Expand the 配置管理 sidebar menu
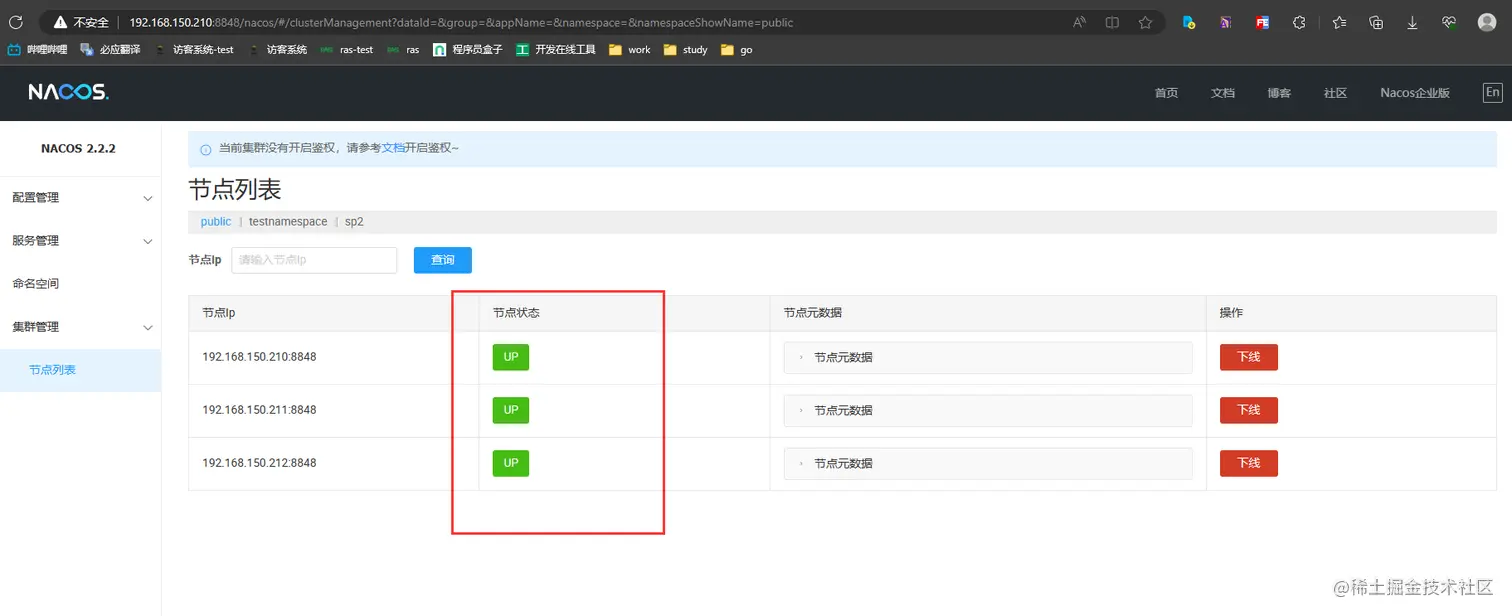1512x616 pixels. 80,198
